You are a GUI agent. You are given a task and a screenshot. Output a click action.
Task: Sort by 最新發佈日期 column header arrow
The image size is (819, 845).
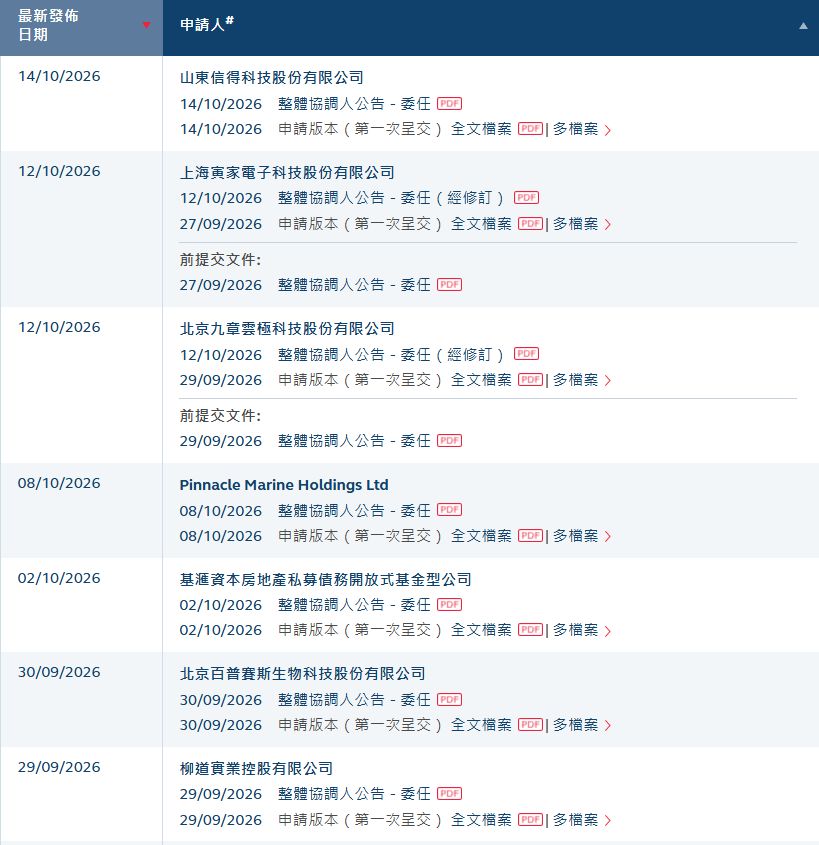click(x=146, y=25)
